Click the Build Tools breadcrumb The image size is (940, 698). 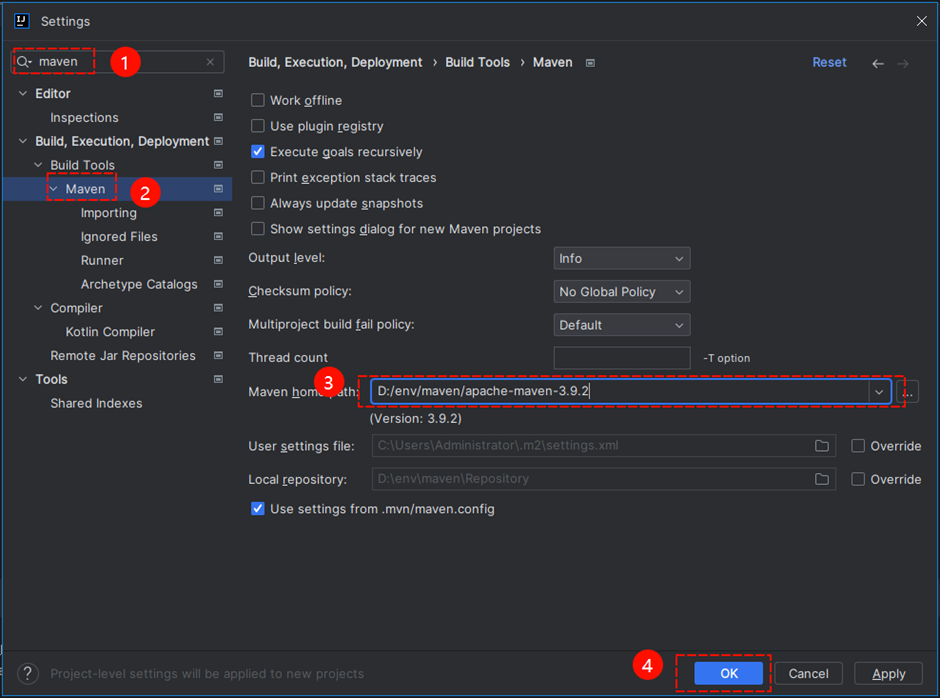(477, 62)
